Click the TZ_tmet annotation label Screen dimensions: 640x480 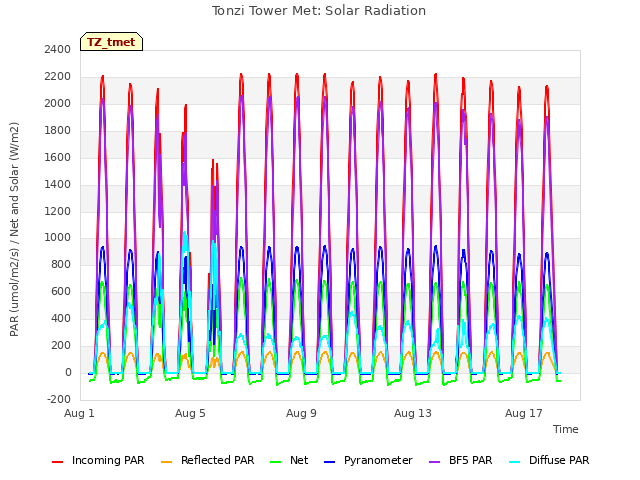[111, 42]
